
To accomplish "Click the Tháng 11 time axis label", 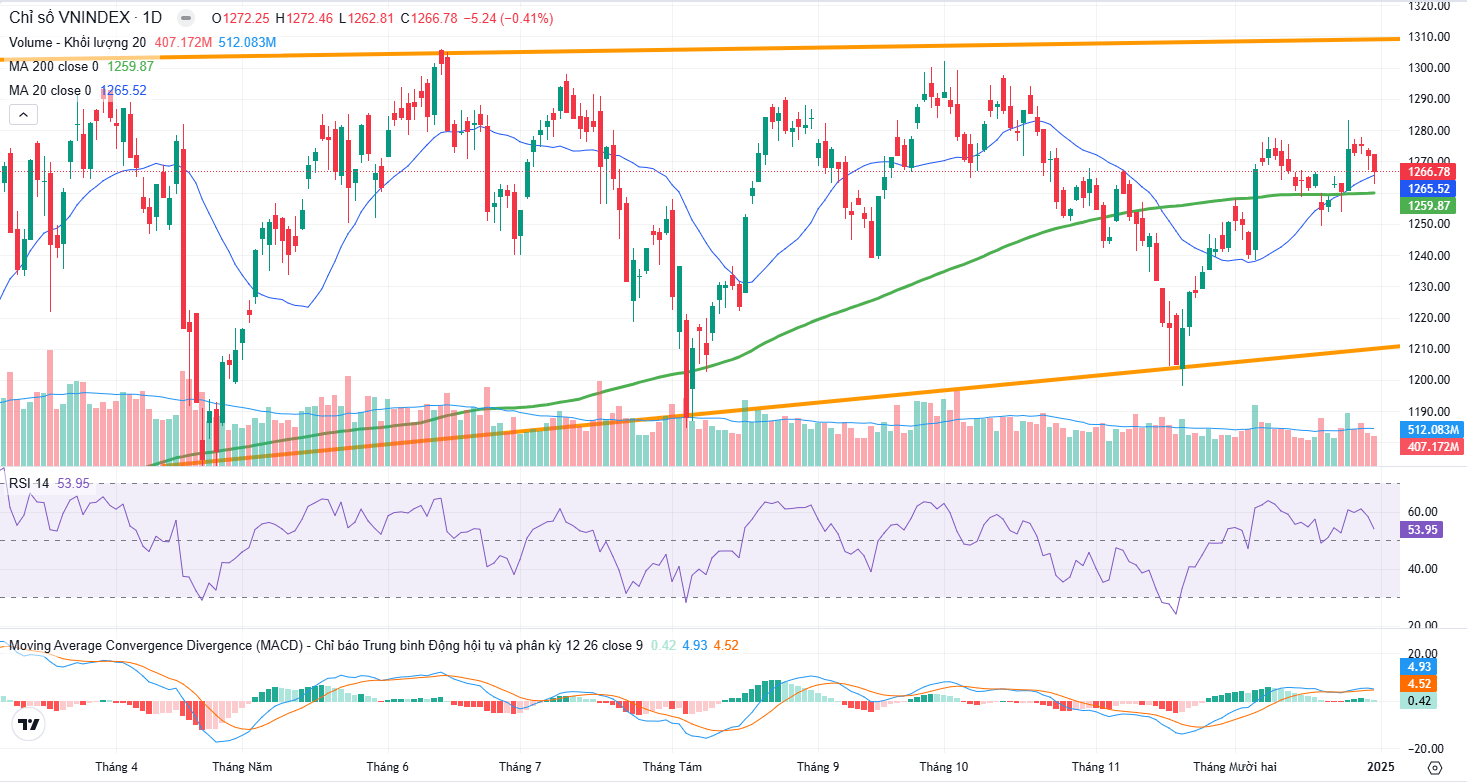I will 1097,767.
